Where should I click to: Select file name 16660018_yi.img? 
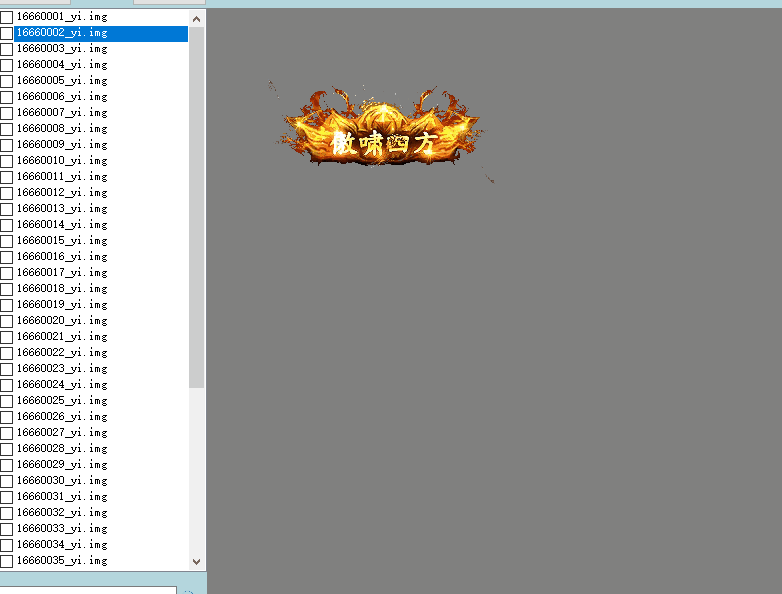(x=62, y=289)
